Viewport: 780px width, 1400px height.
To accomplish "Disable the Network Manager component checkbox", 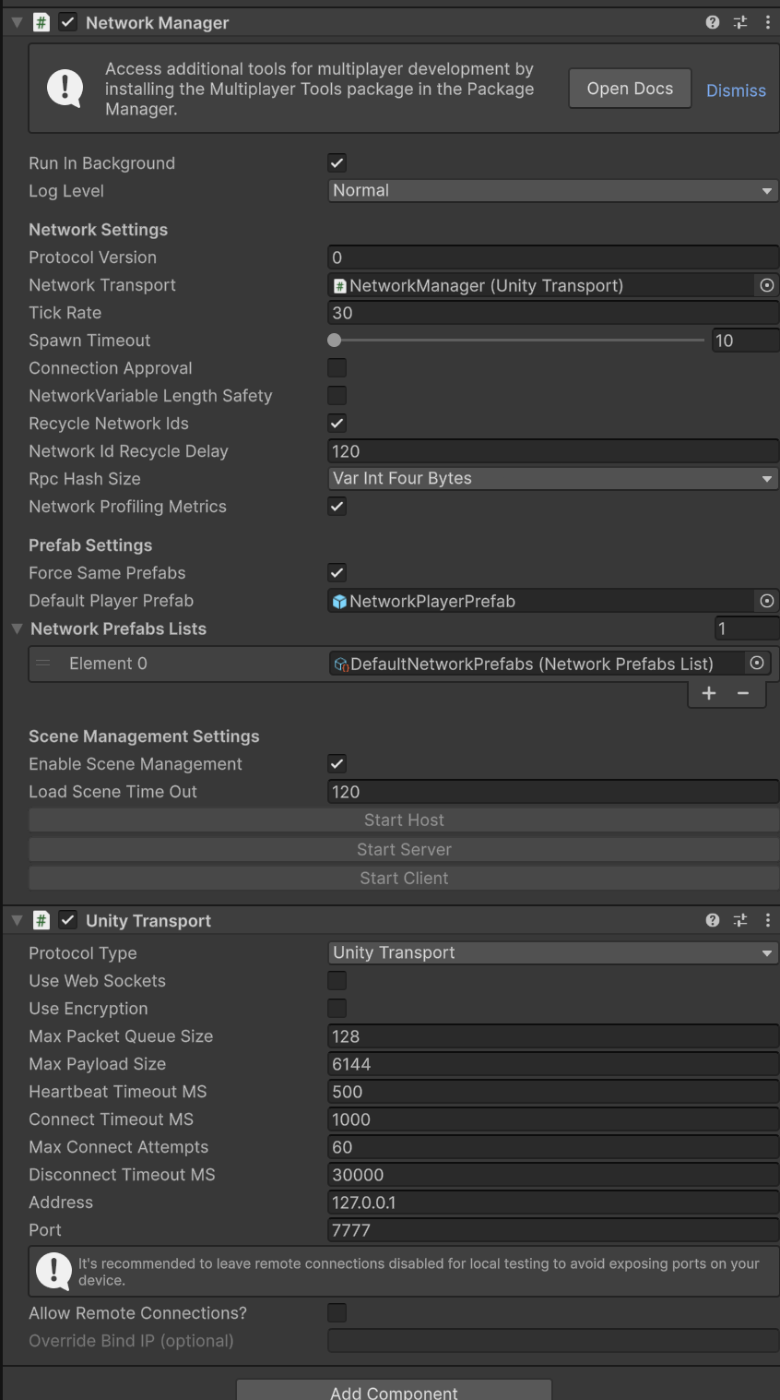I will pyautogui.click(x=68, y=23).
